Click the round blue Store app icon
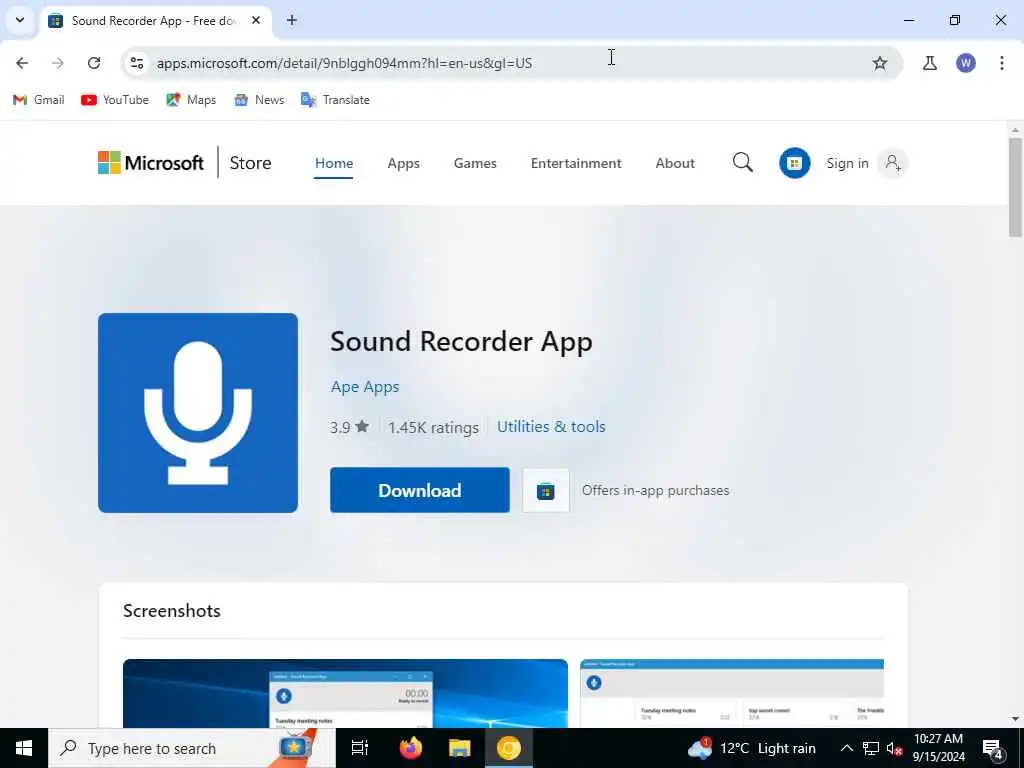The height and width of the screenshot is (768, 1024). coord(794,163)
